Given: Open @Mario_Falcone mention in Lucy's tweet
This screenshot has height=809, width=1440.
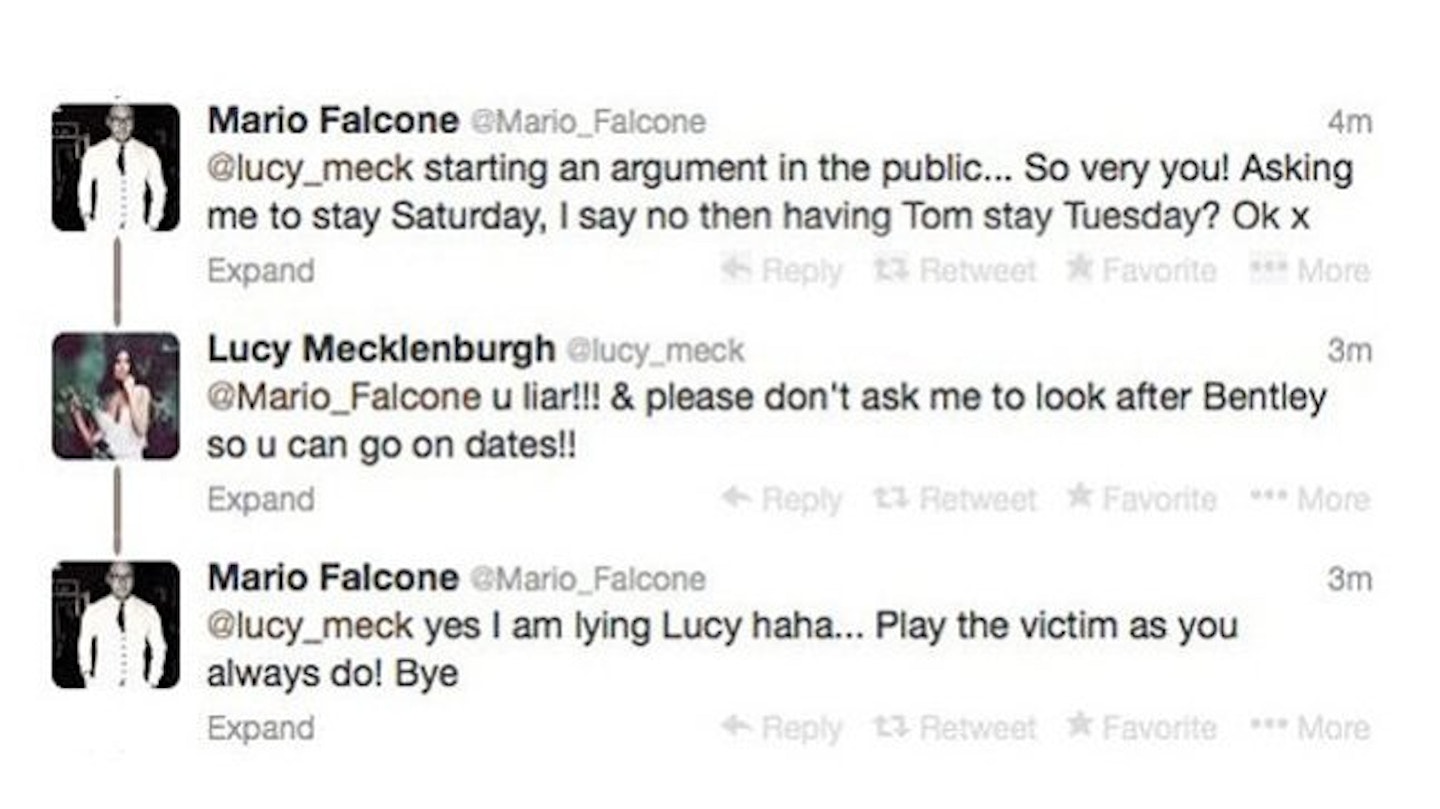Looking at the screenshot, I should tap(343, 397).
